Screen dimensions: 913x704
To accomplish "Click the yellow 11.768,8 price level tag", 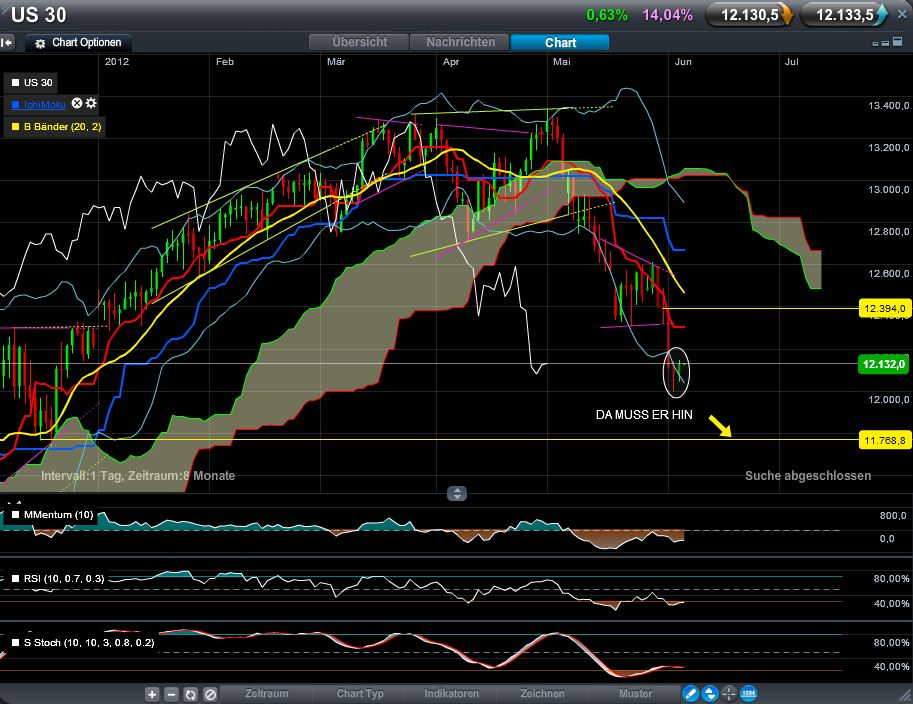I will (x=884, y=440).
